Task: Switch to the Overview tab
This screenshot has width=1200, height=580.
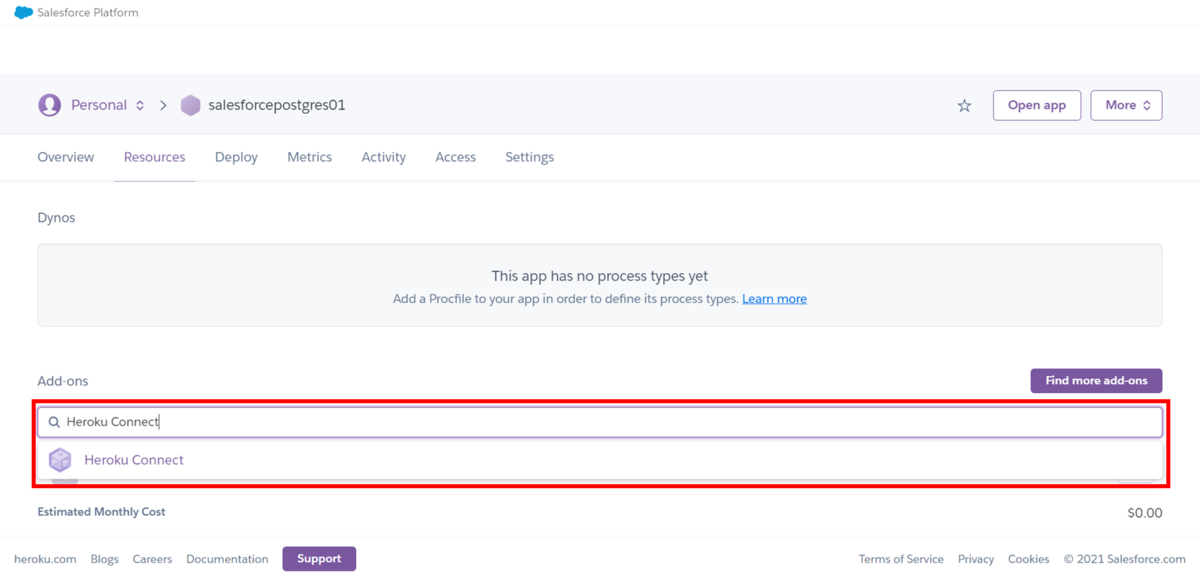Action: click(x=66, y=157)
